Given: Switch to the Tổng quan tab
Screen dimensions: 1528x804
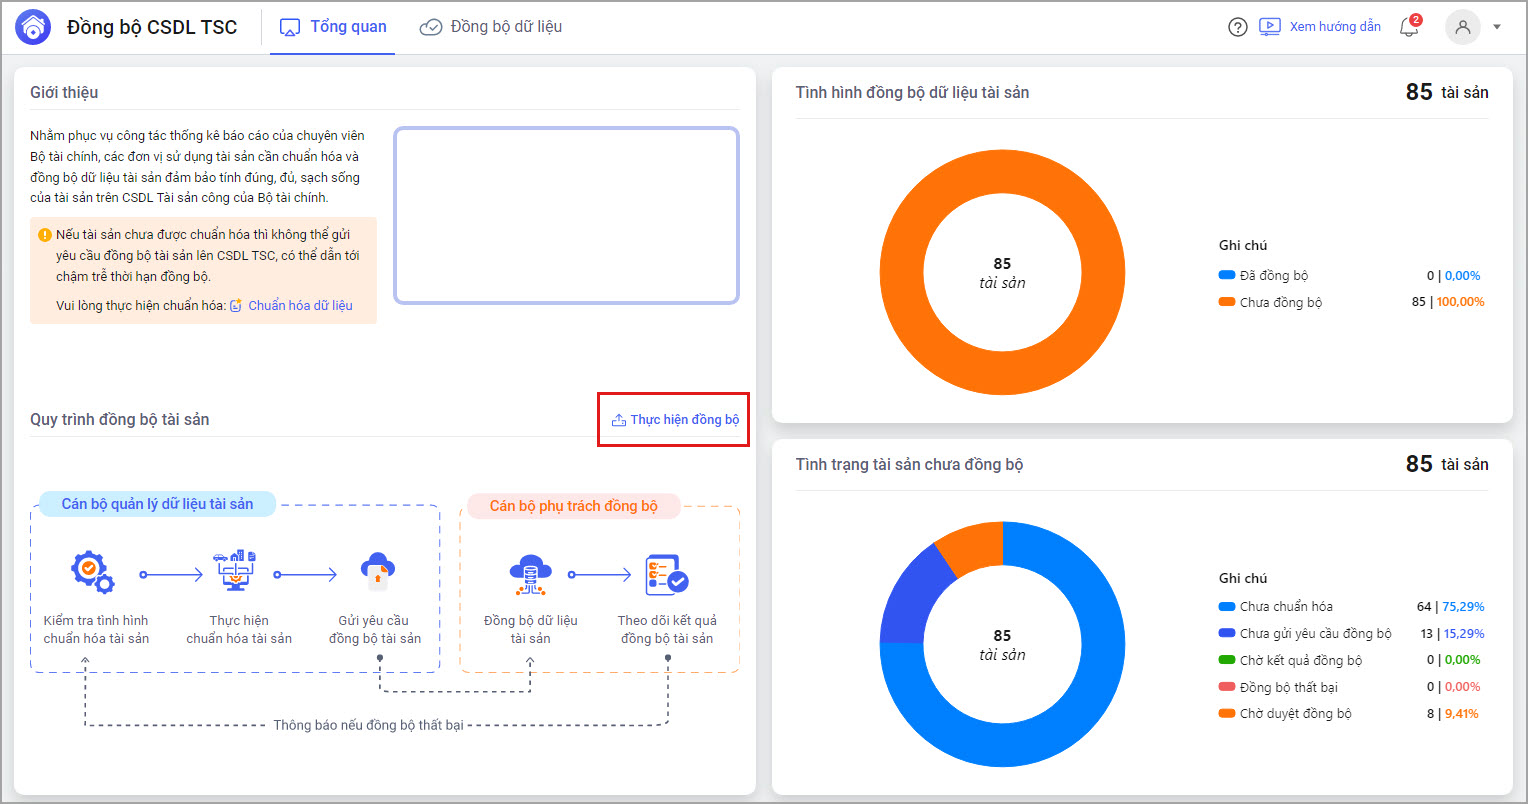Looking at the screenshot, I should pyautogui.click(x=333, y=27).
